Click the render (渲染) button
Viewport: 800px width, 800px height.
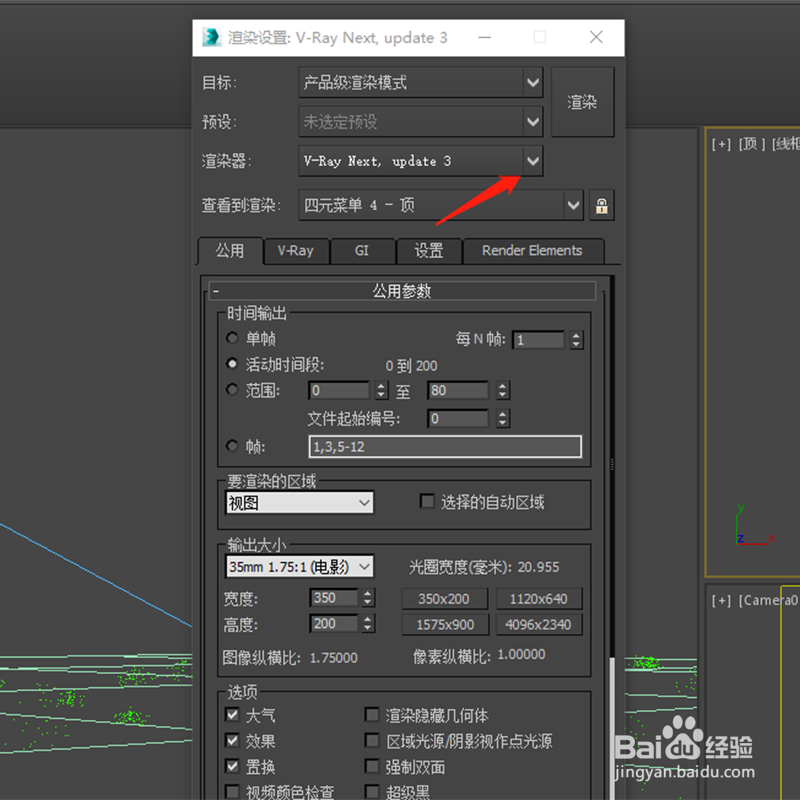click(x=582, y=102)
